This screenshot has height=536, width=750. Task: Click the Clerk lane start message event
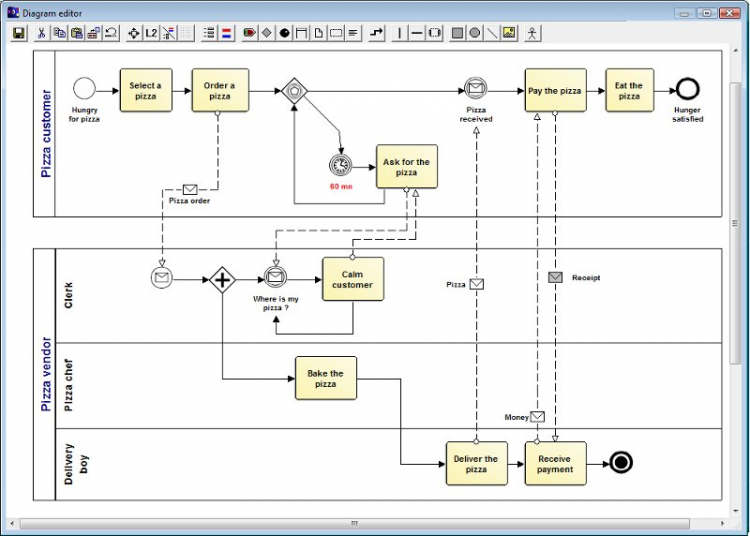162,277
